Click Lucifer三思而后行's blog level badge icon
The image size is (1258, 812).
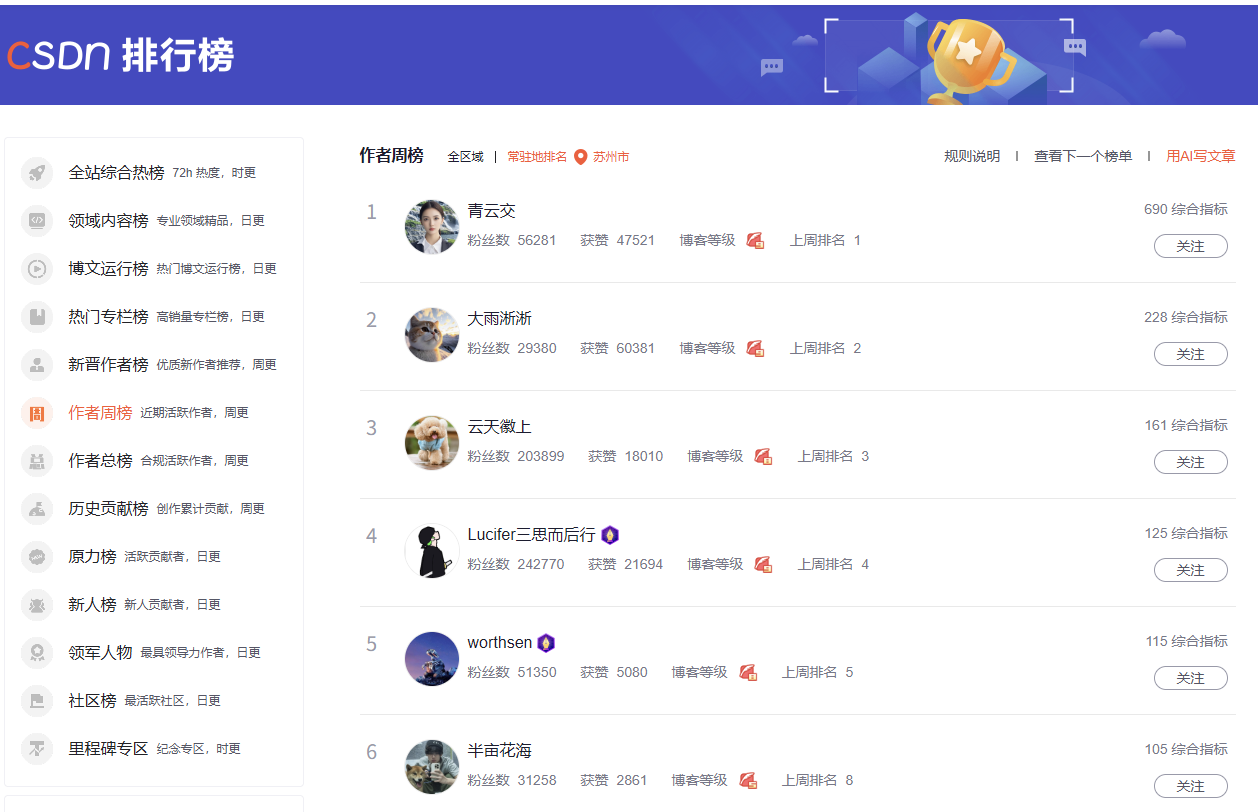pyautogui.click(x=763, y=564)
